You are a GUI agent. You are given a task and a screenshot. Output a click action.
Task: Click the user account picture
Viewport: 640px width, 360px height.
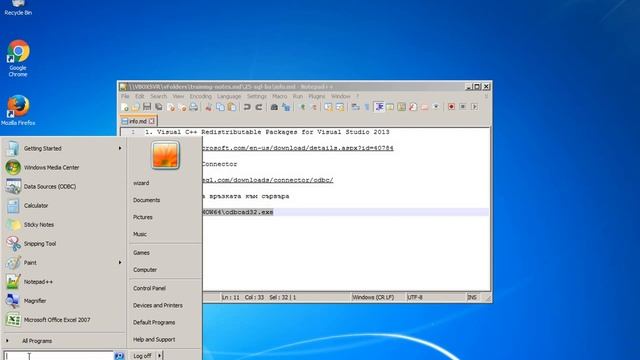(165, 155)
